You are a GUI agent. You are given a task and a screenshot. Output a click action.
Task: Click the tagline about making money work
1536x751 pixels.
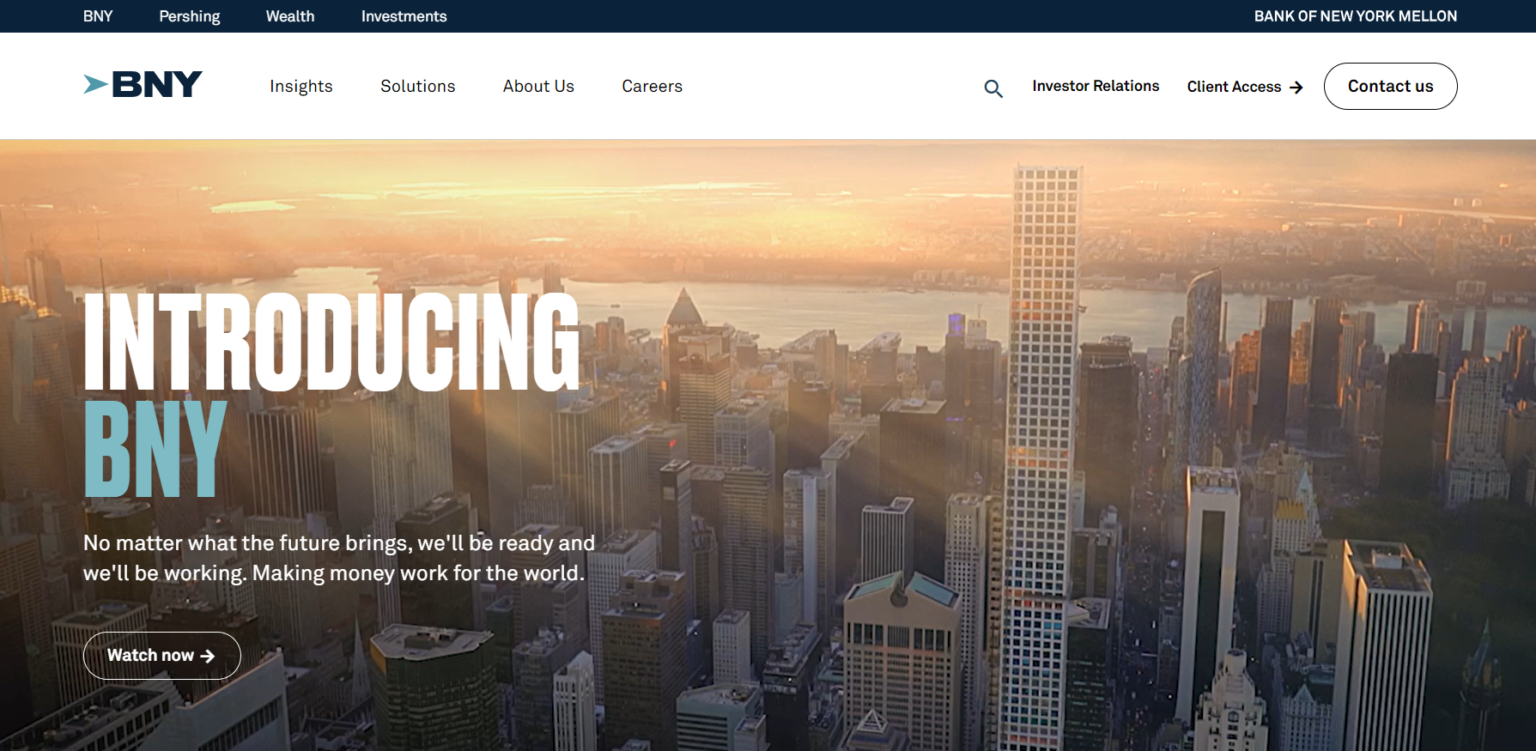click(339, 558)
